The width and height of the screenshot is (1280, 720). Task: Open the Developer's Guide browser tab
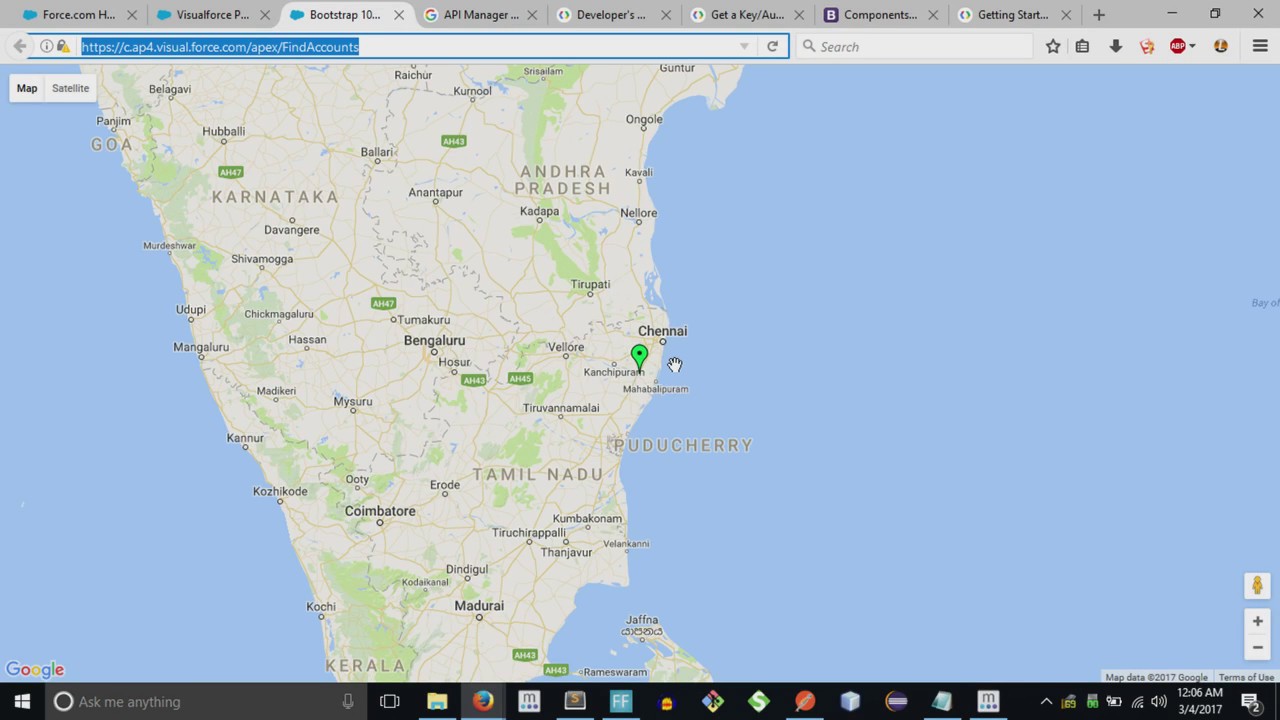tap(611, 15)
